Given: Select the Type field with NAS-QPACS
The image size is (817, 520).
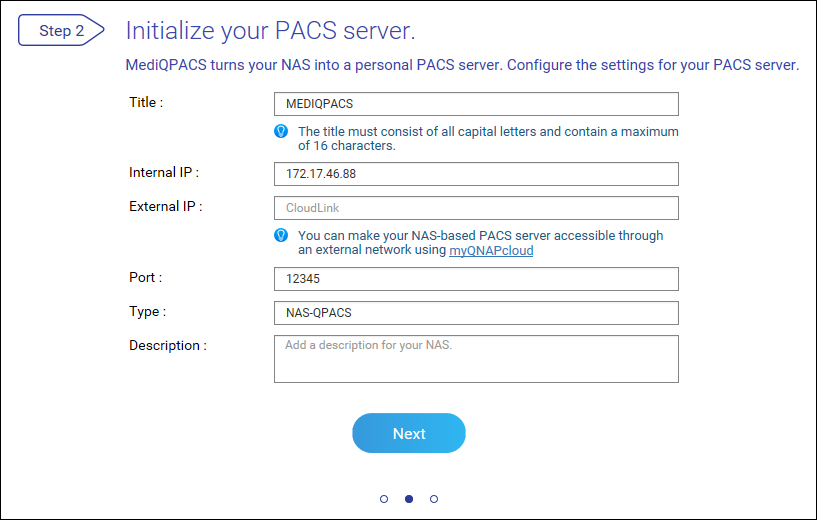Looking at the screenshot, I should tap(476, 313).
